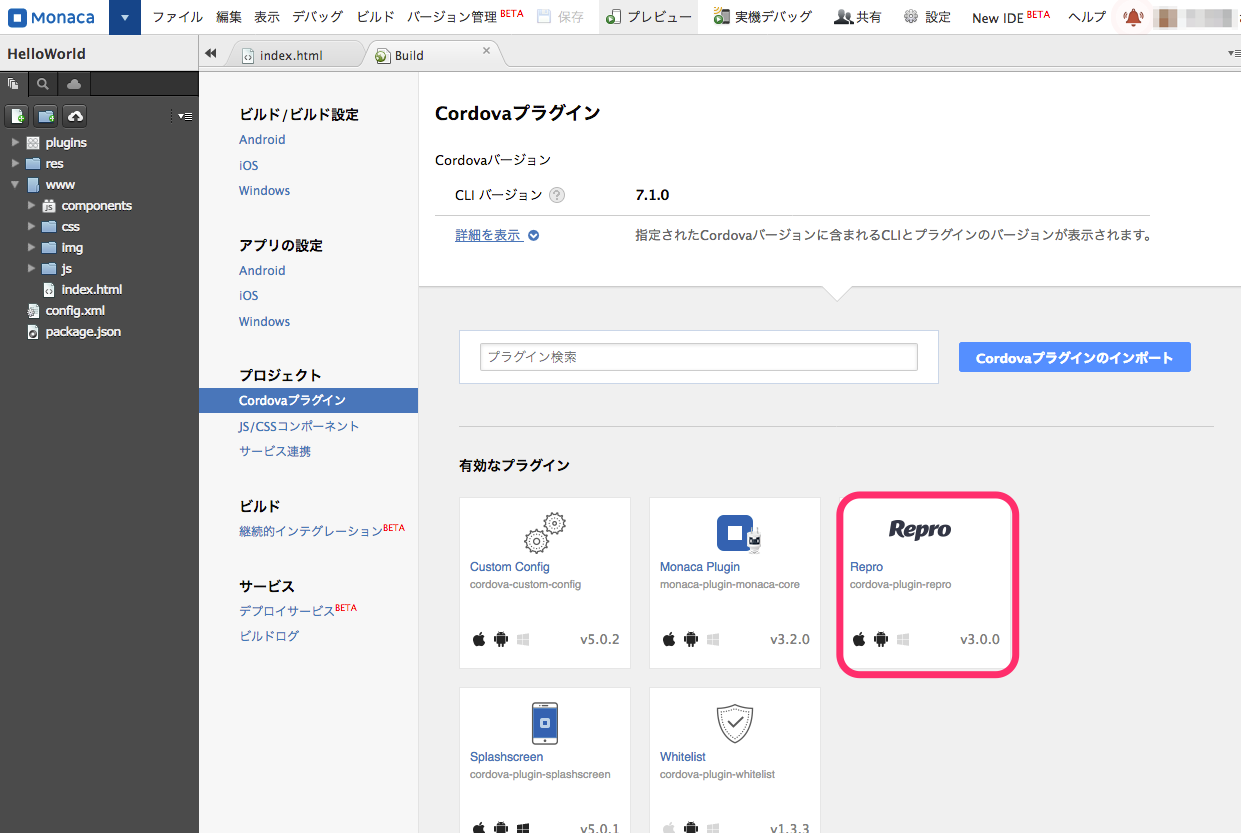Image resolution: width=1241 pixels, height=833 pixels.
Task: Open index.html in file tree
Action: pyautogui.click(x=91, y=289)
